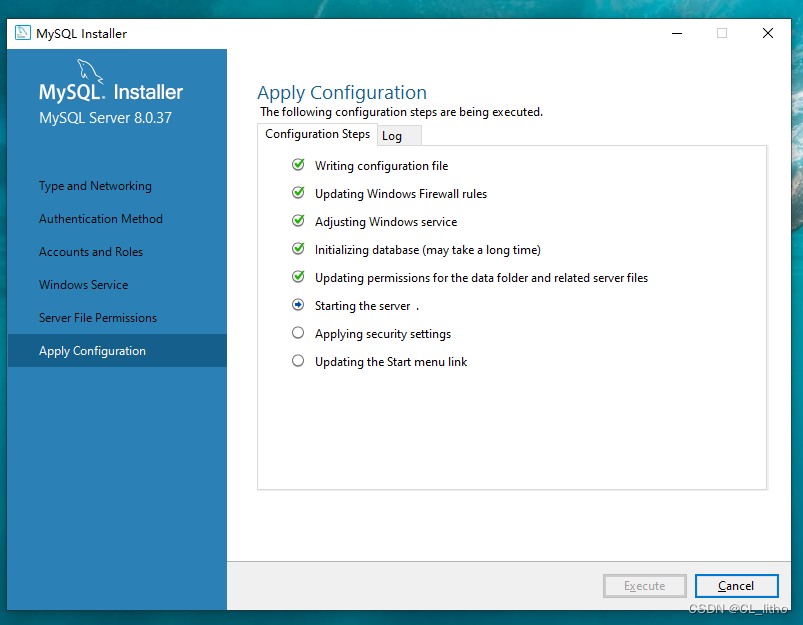Click the greyed-out maximize button
The height and width of the screenshot is (625, 803).
point(722,33)
